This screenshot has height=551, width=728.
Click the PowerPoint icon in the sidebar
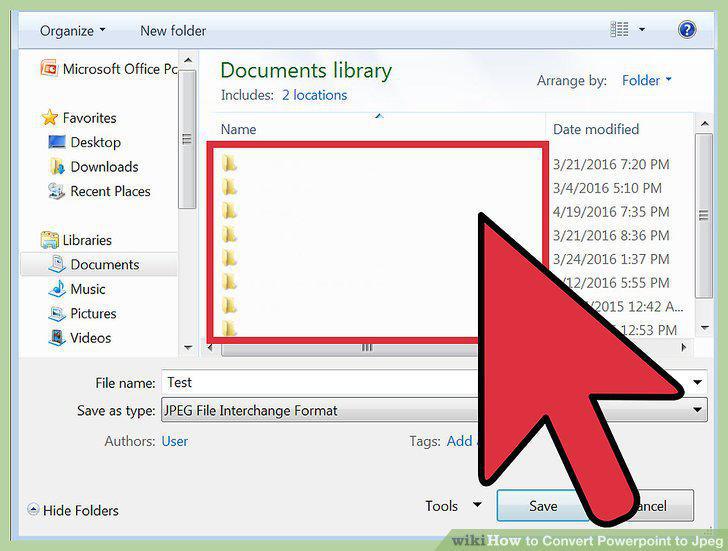point(49,68)
